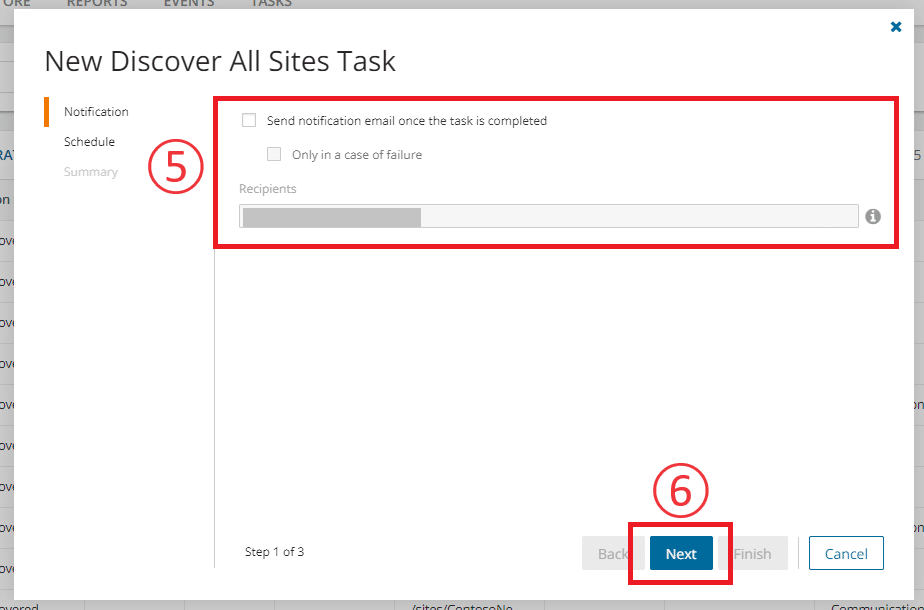Click the Step 1 of 3 indicator
Screen dimensions: 924x610
coord(273,551)
